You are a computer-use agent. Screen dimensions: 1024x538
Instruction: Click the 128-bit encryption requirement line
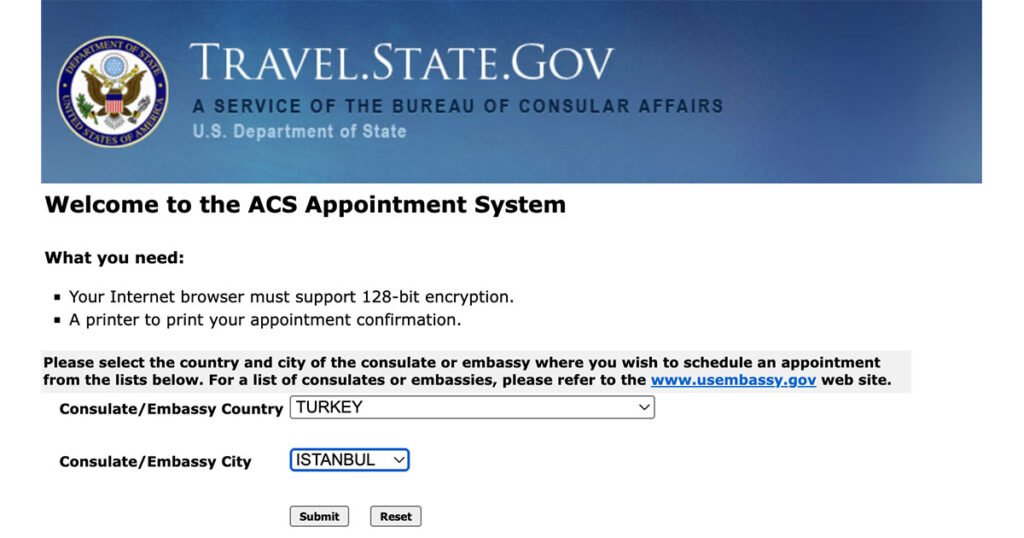pyautogui.click(x=291, y=297)
